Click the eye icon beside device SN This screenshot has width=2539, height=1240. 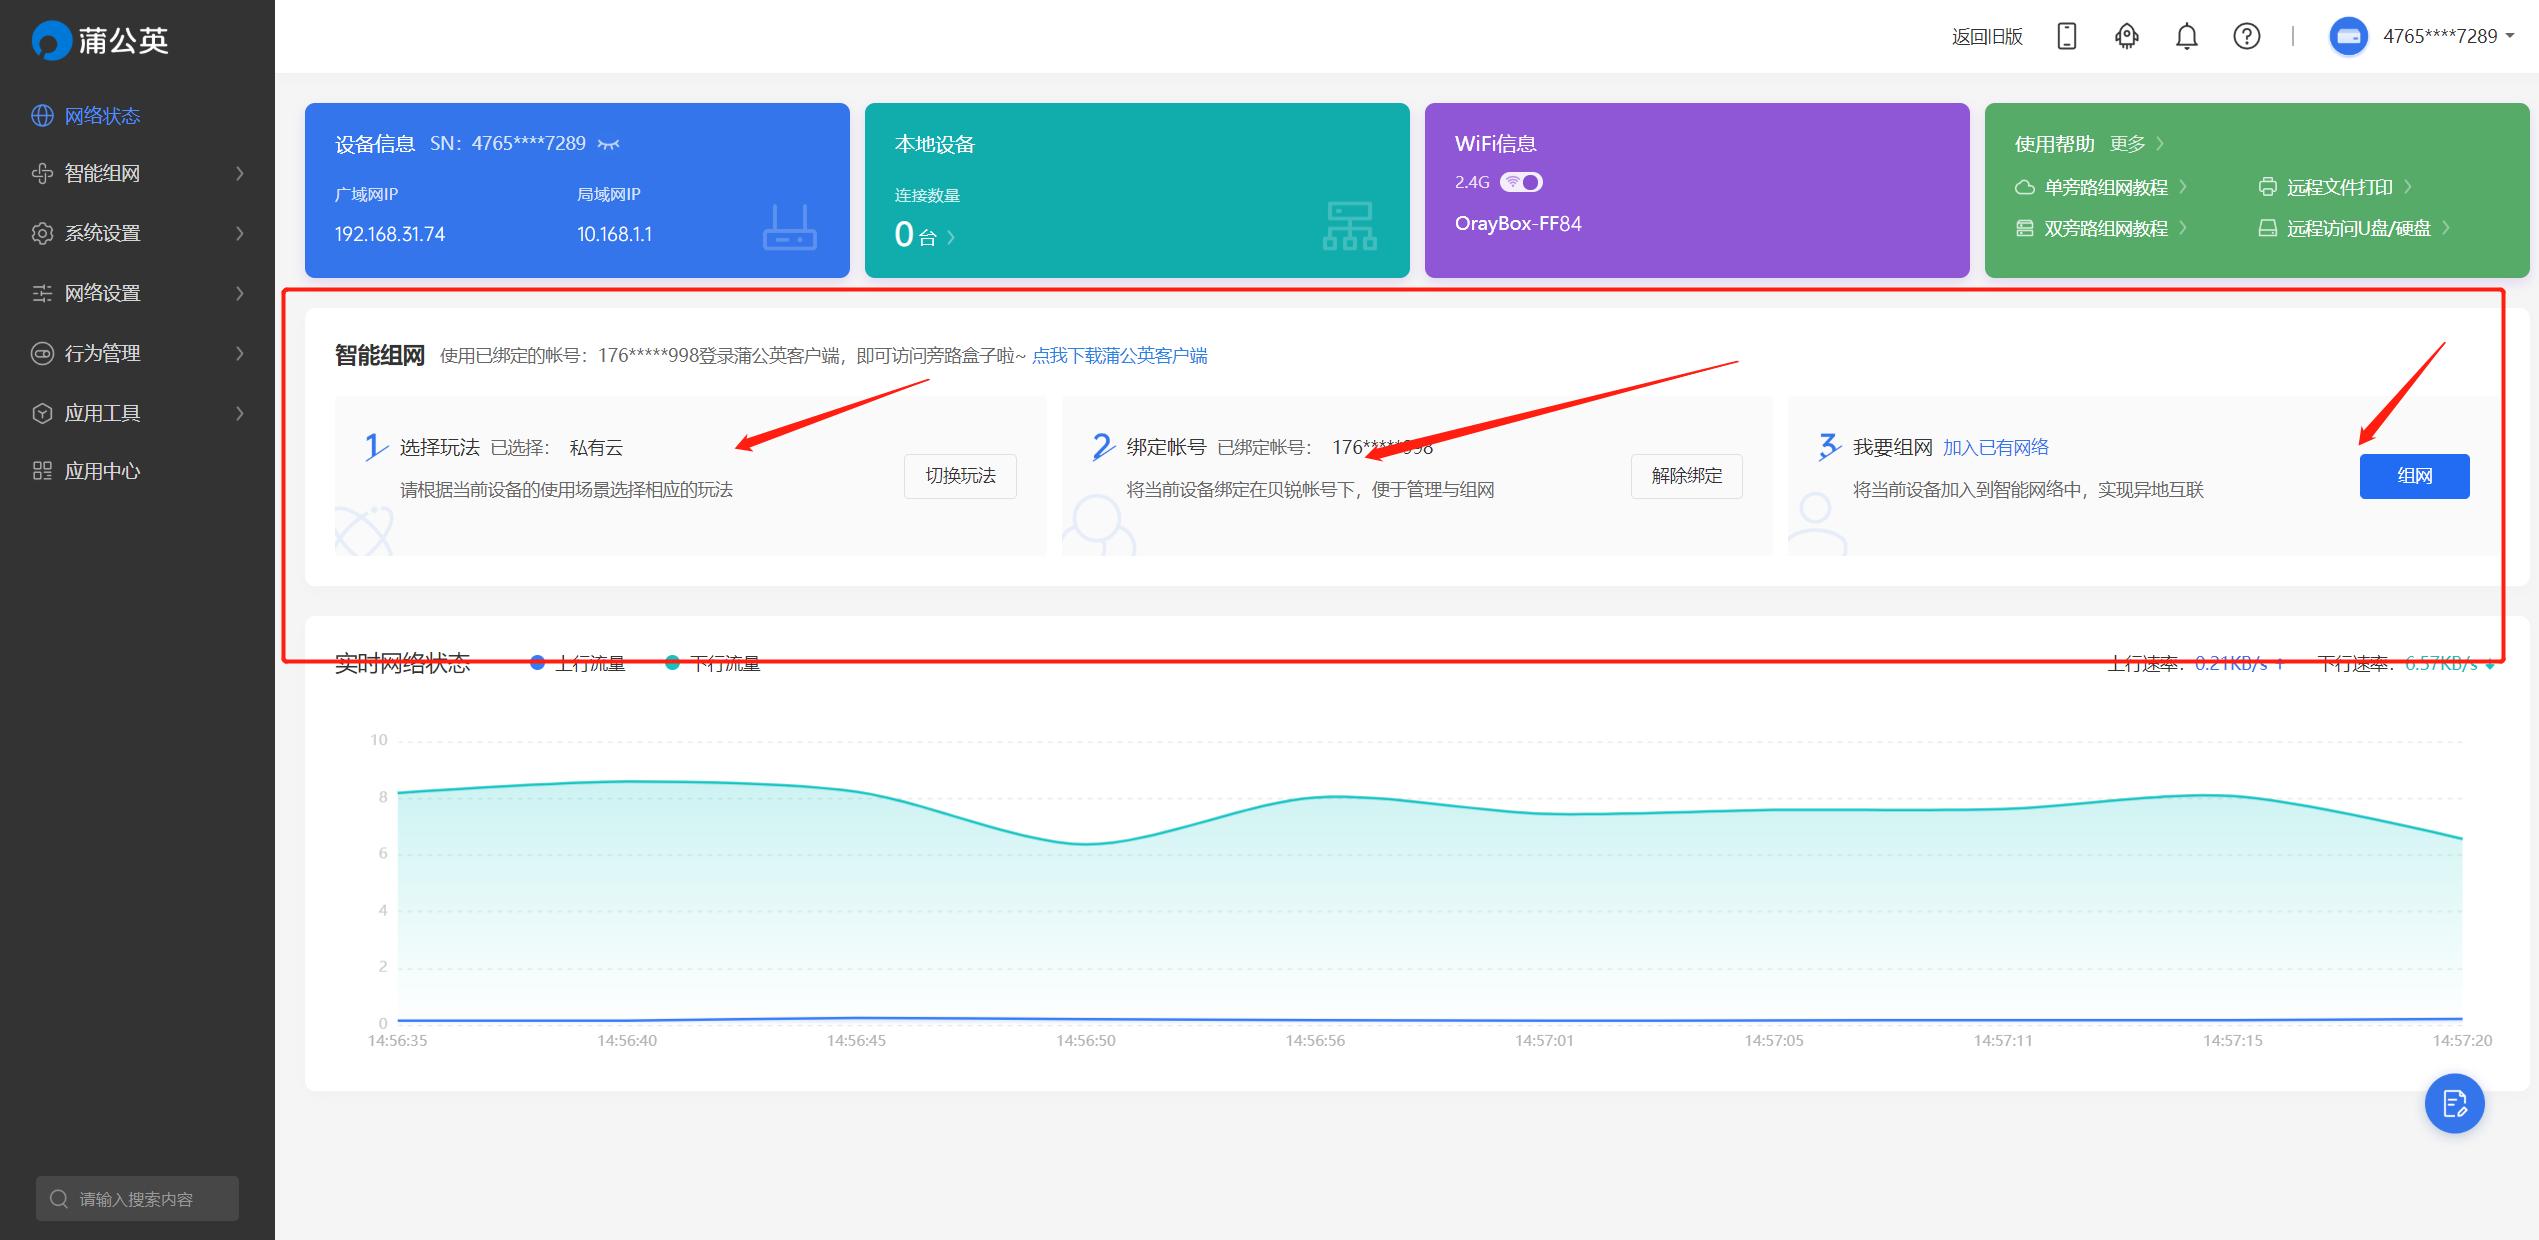(x=608, y=144)
